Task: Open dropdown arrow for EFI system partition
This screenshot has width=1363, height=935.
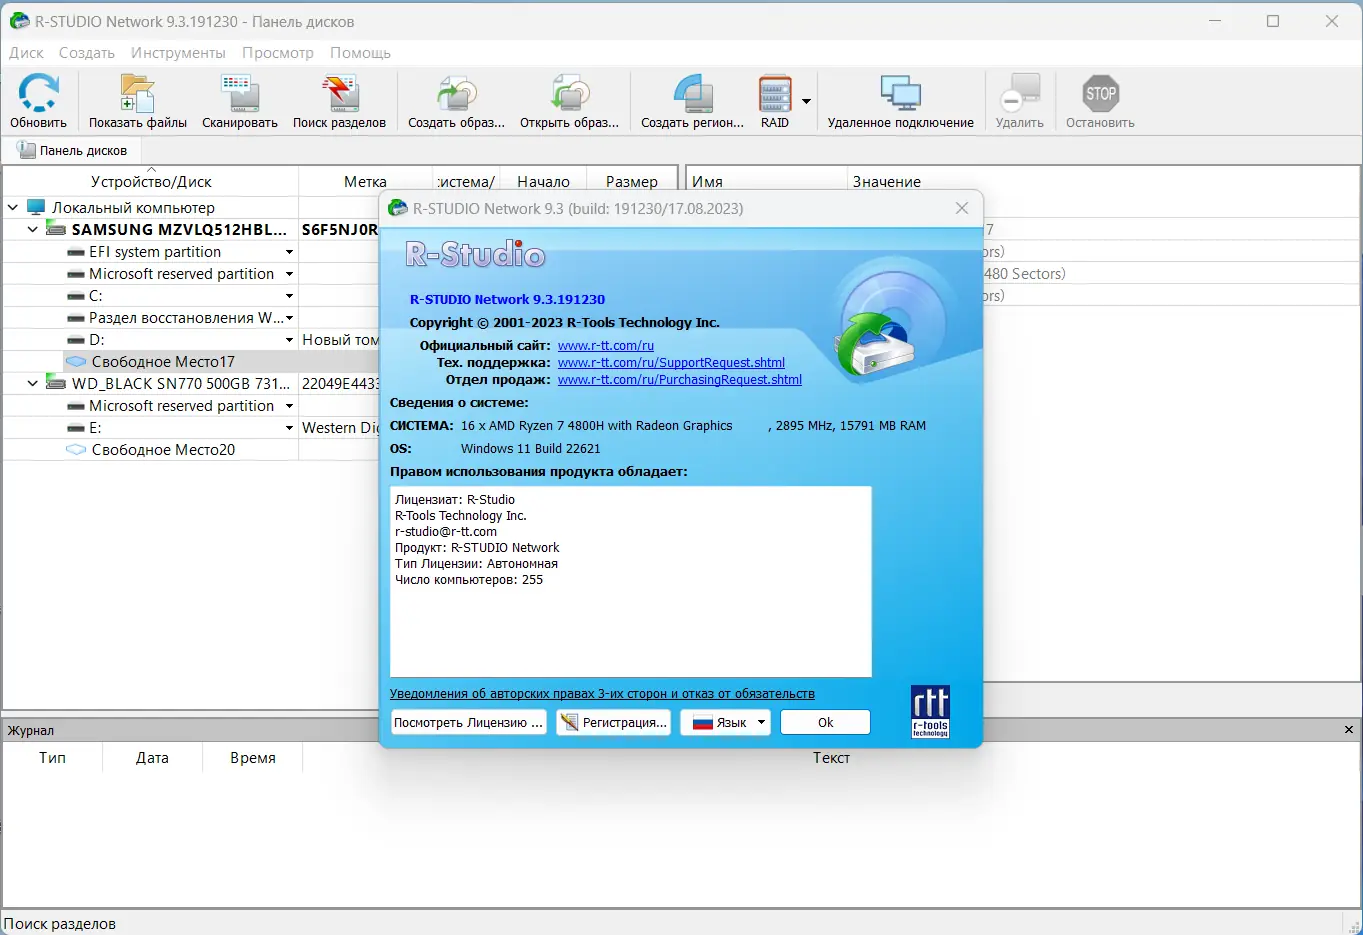Action: click(289, 252)
